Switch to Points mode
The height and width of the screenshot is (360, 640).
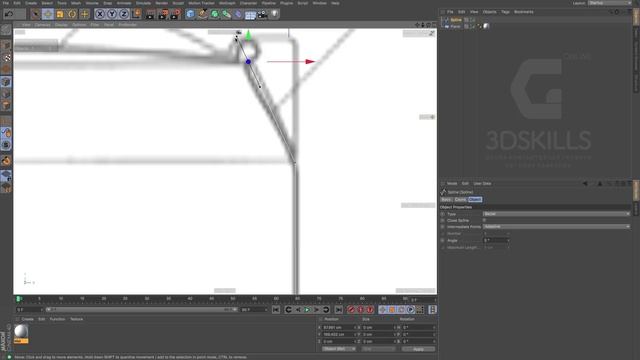[6, 82]
